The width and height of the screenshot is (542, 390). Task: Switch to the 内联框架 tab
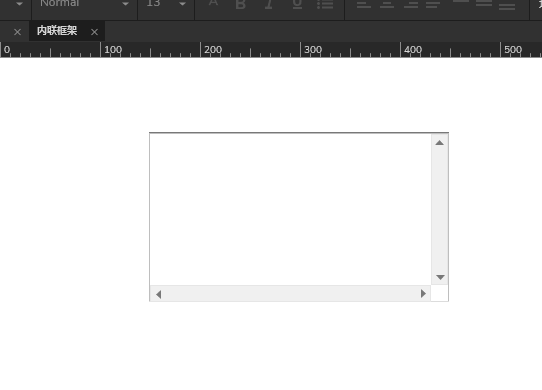(x=57, y=31)
